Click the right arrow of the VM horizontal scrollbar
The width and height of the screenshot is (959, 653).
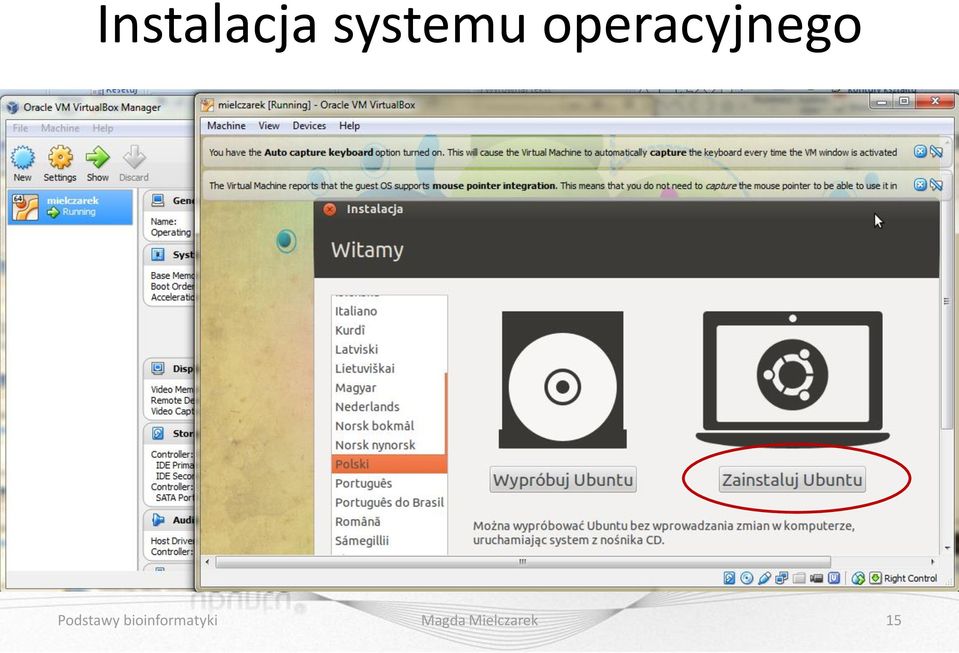click(x=933, y=561)
